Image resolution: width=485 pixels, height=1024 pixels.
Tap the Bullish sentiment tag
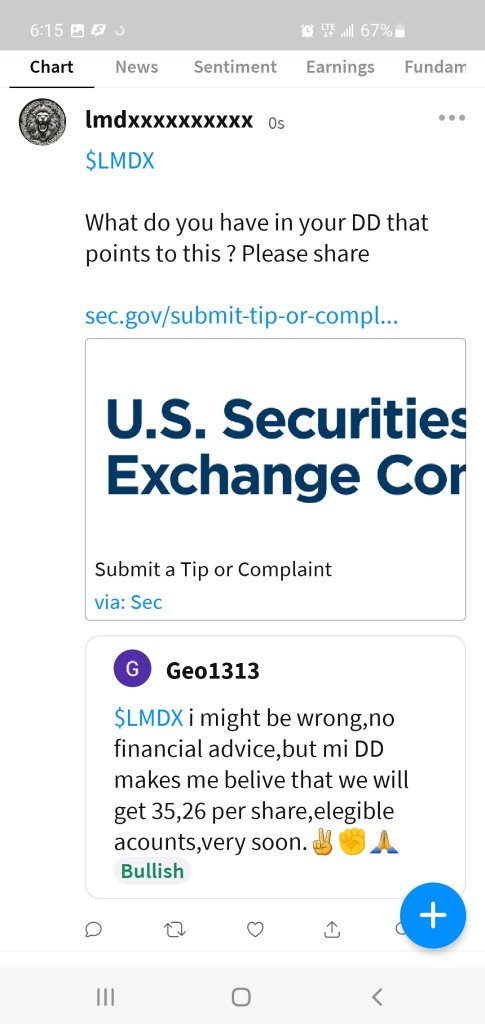[152, 871]
